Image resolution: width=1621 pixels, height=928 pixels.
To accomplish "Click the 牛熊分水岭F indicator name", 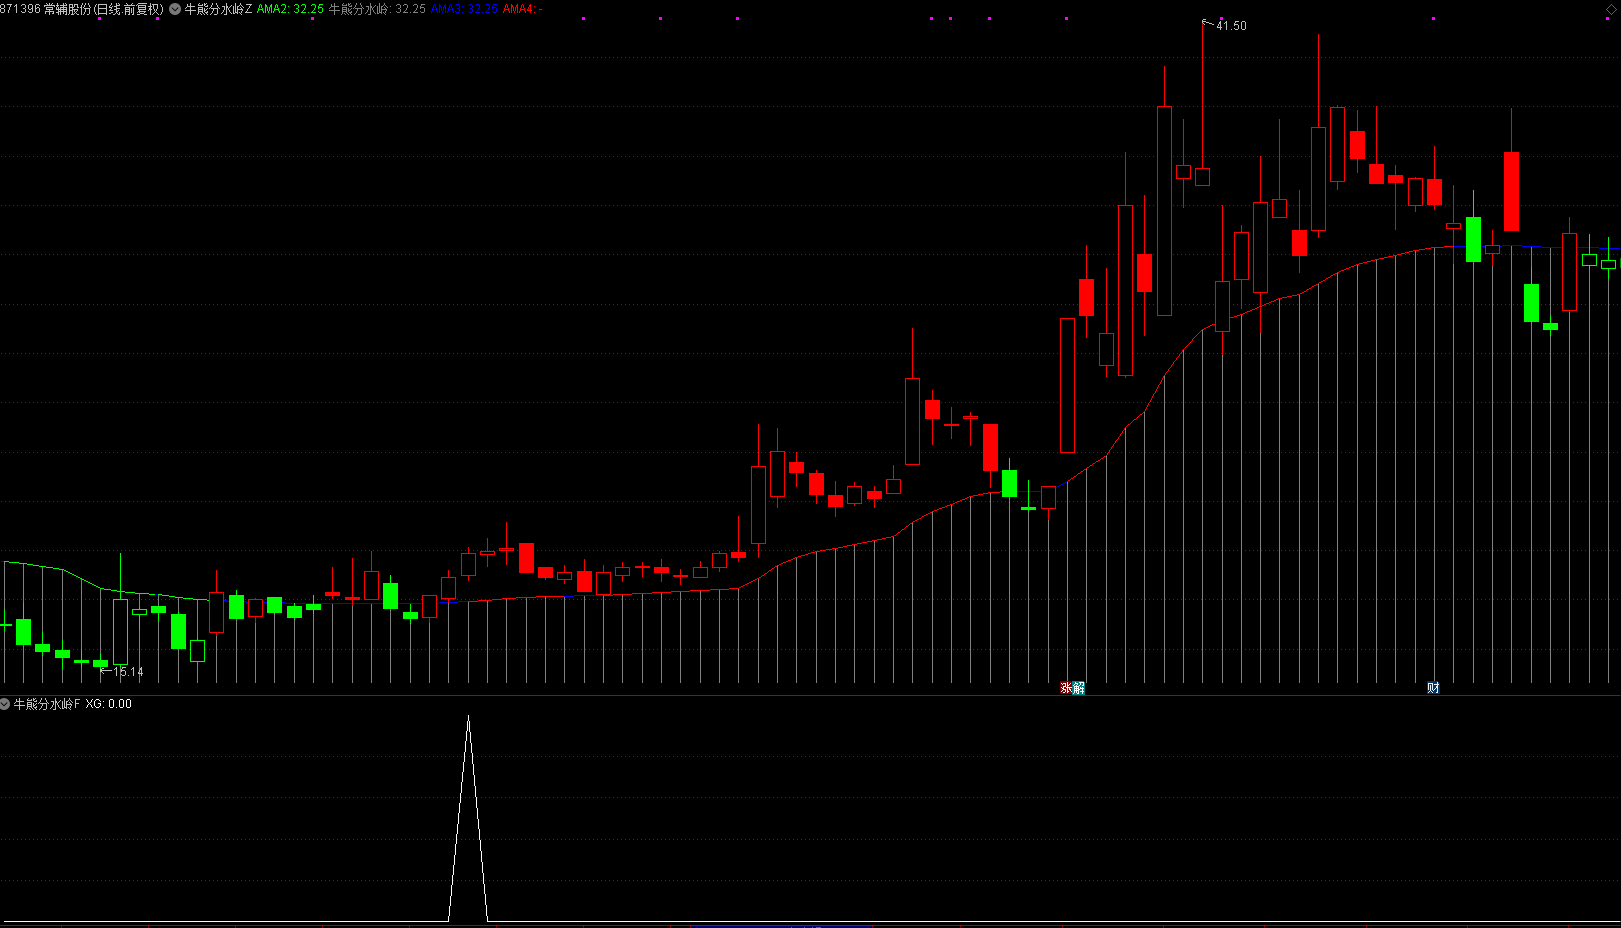I will tap(47, 704).
